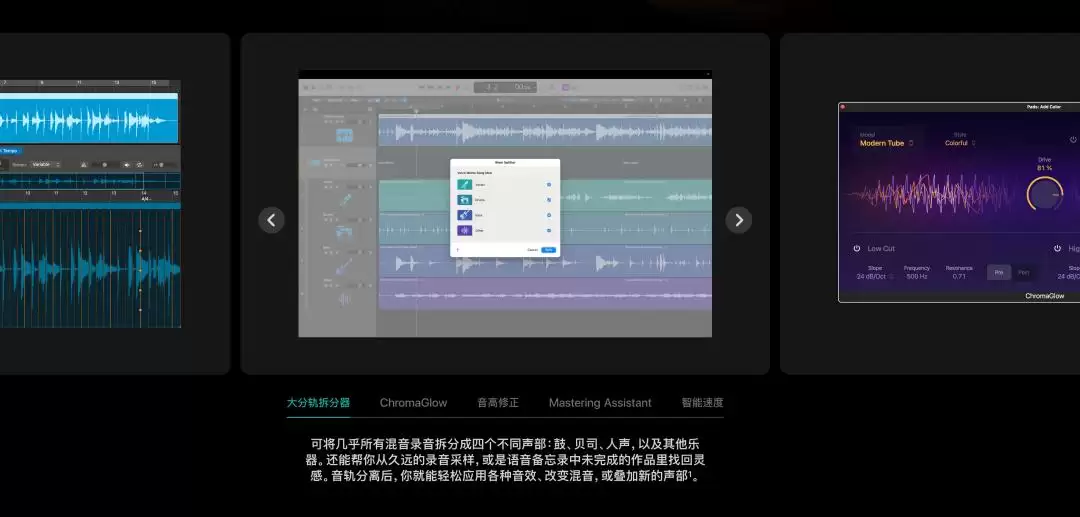
Task: Toggle the Low Cut power button
Action: 857,249
